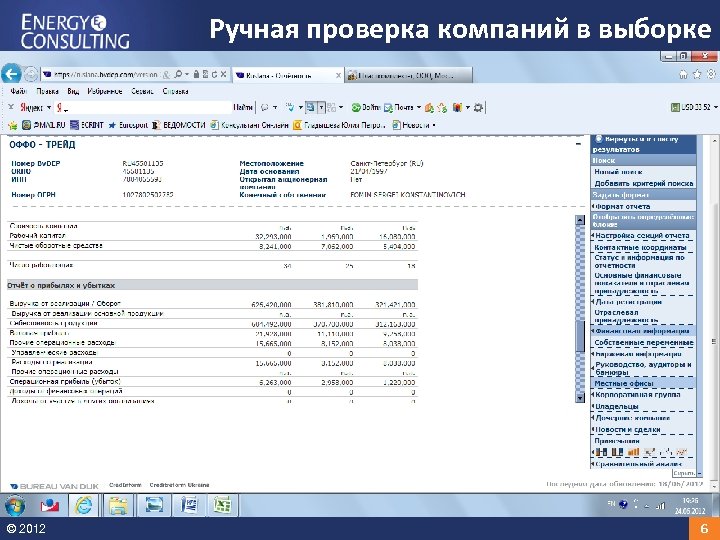The width and height of the screenshot is (720, 540).
Task: Open Контактные координаты section
Action: point(640,248)
